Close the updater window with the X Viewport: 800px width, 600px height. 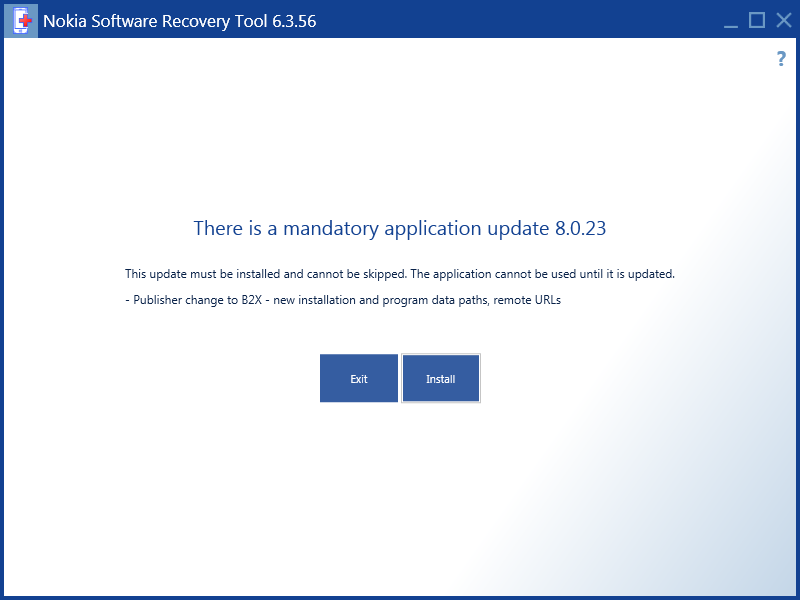click(783, 20)
